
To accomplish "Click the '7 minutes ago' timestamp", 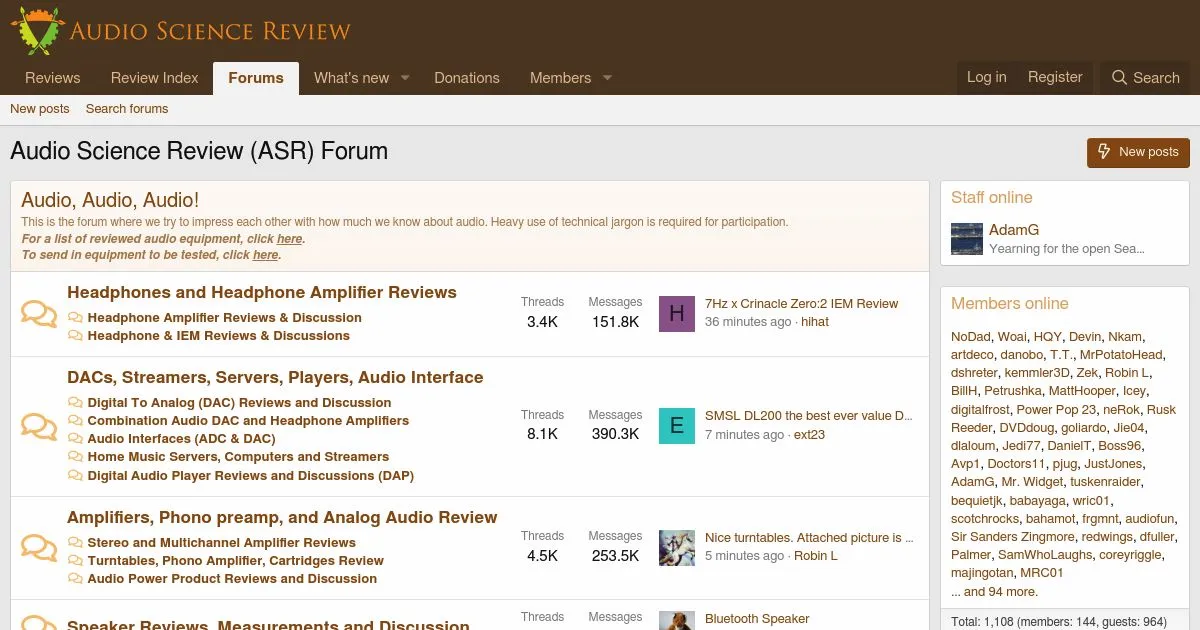I will tap(744, 435).
